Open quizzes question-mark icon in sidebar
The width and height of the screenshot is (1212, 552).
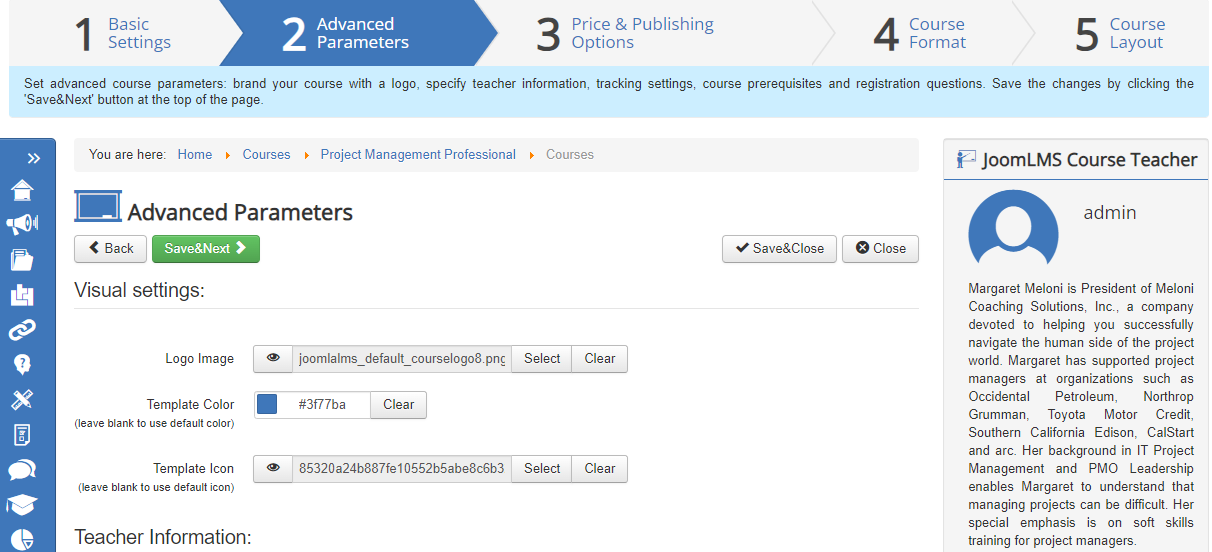pyautogui.click(x=22, y=364)
